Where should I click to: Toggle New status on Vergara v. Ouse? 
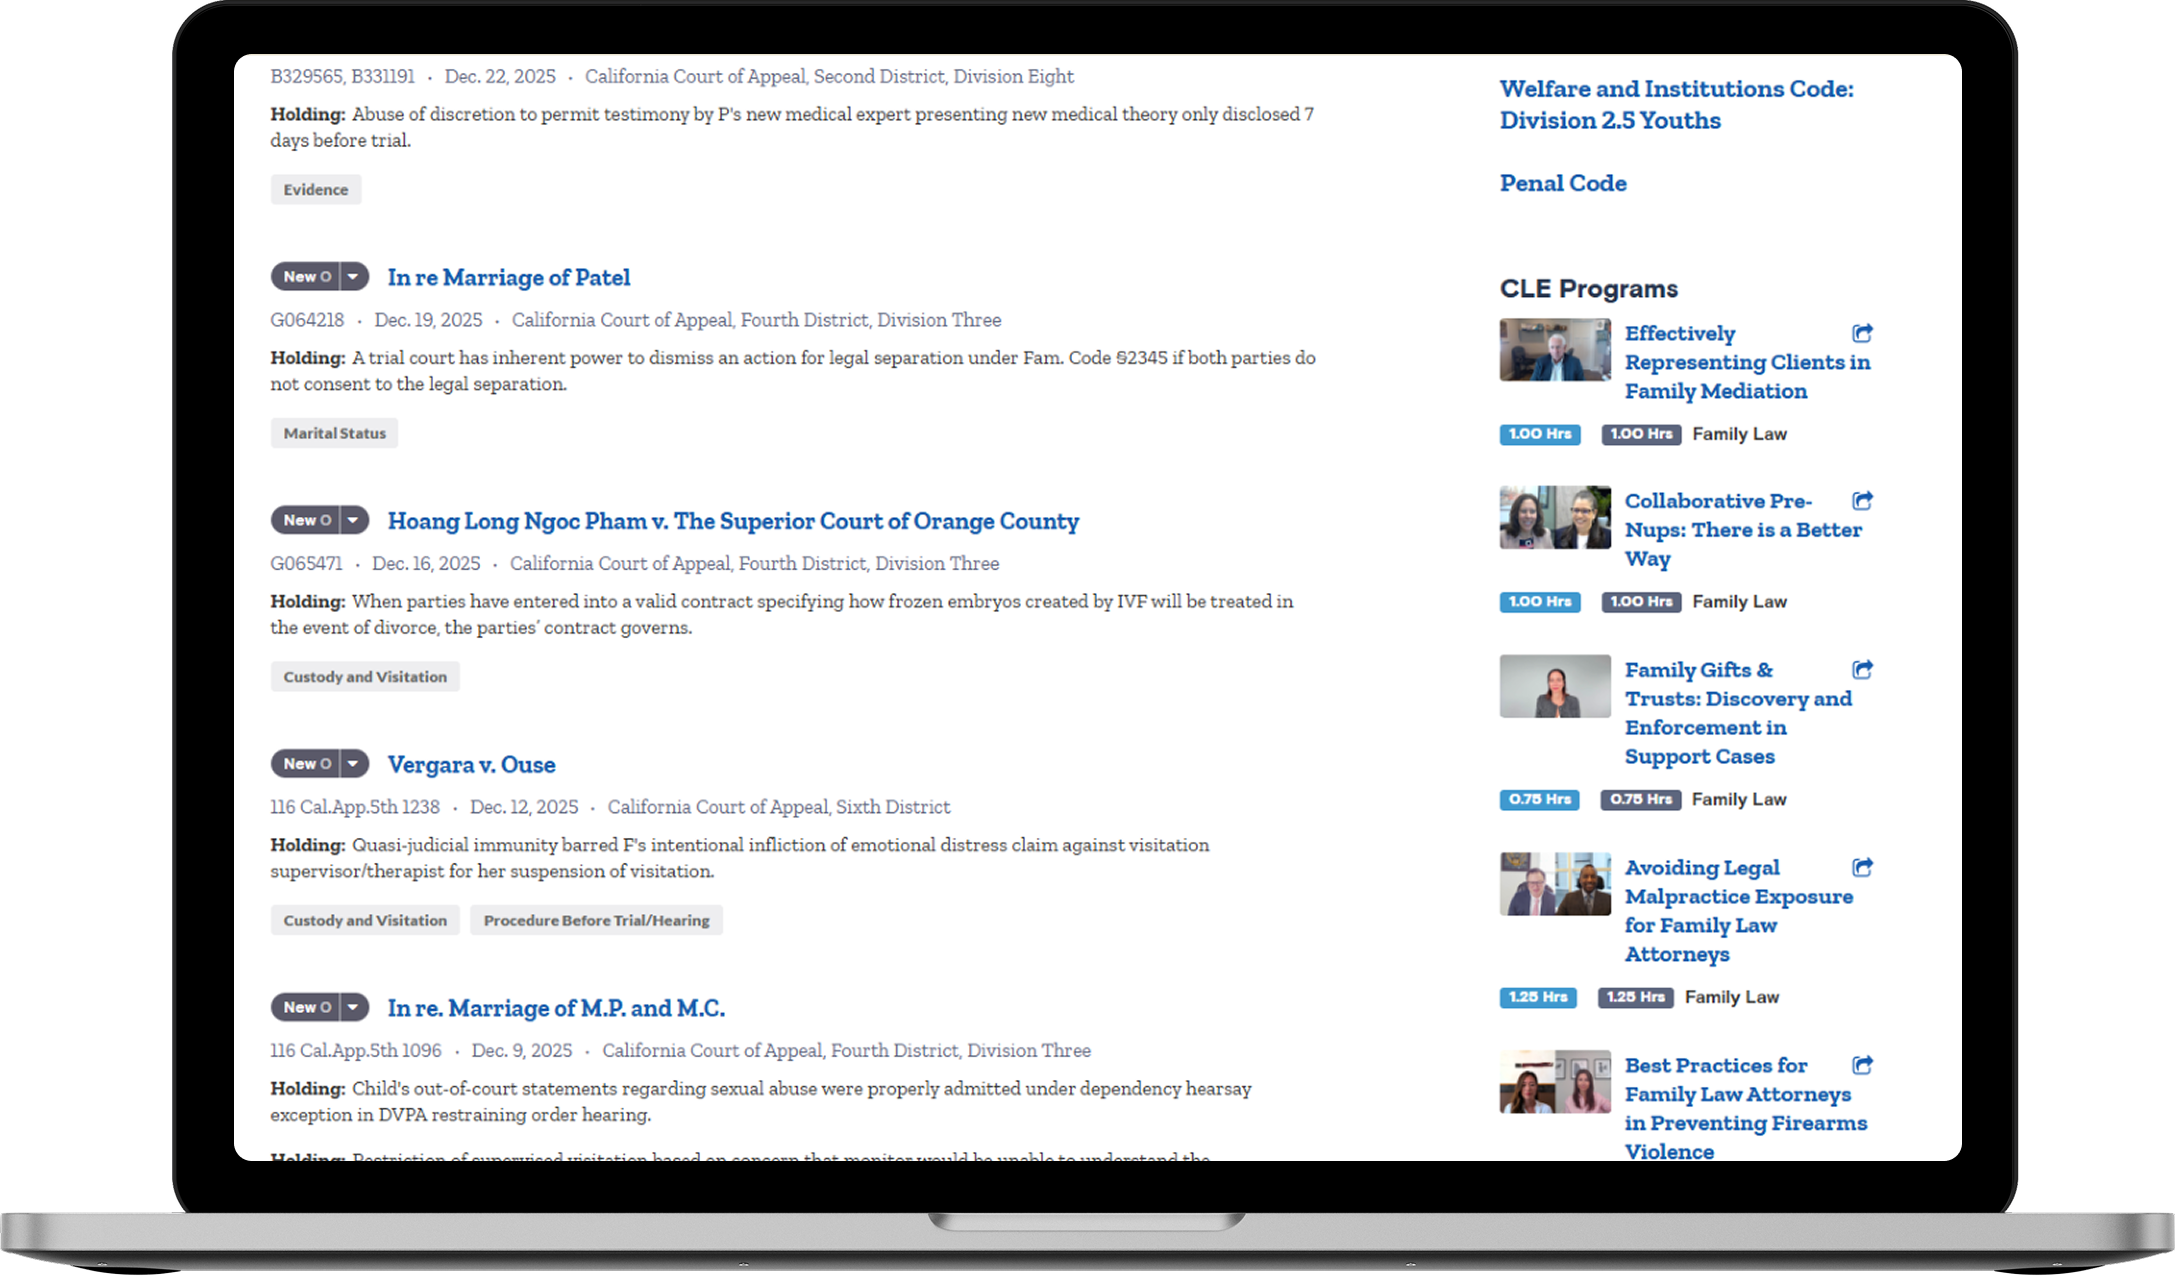[x=306, y=764]
